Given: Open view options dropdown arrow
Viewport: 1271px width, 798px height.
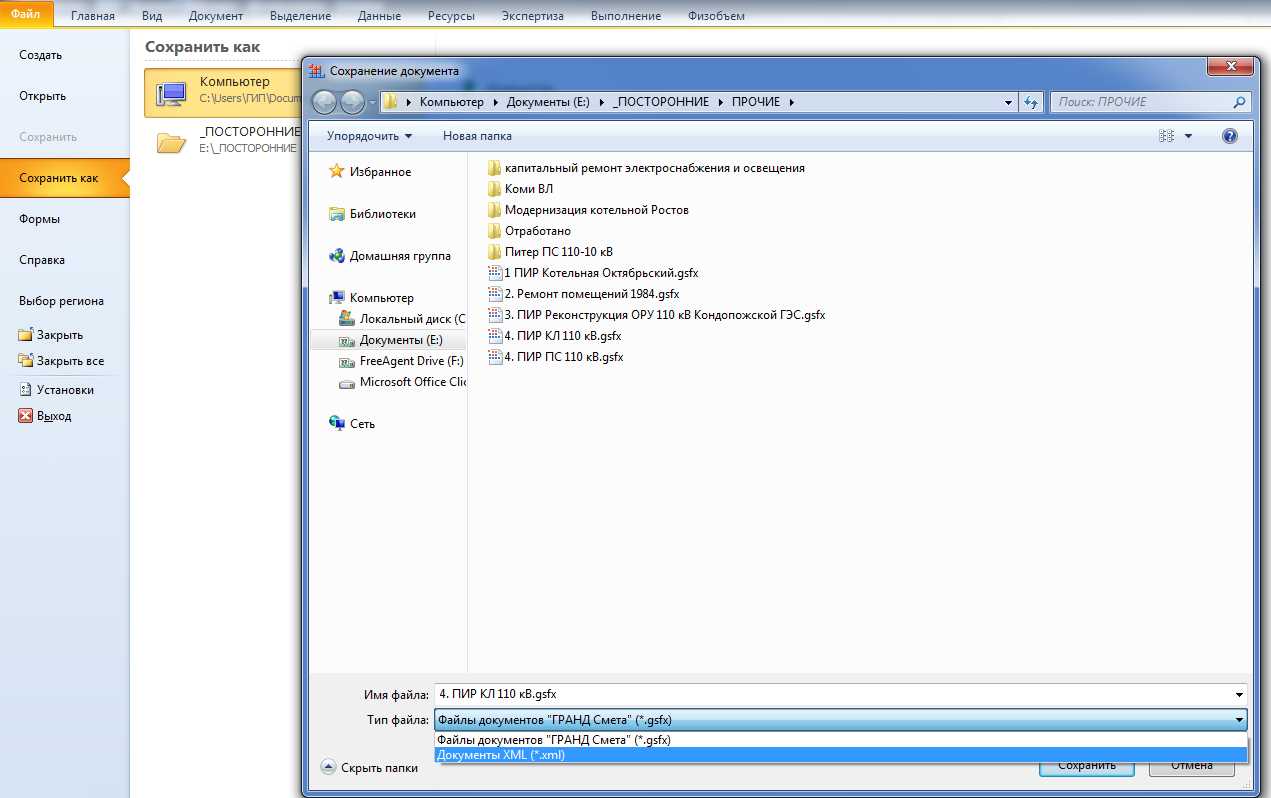Looking at the screenshot, I should (x=1188, y=136).
